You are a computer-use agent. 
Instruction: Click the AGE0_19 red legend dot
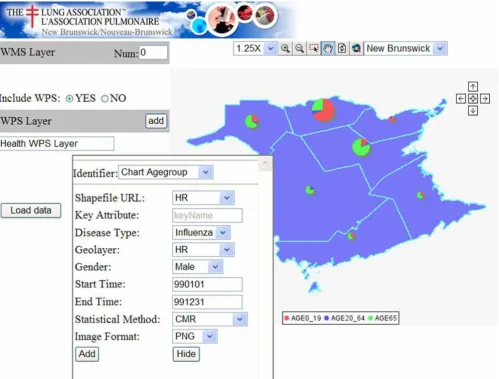coord(286,318)
